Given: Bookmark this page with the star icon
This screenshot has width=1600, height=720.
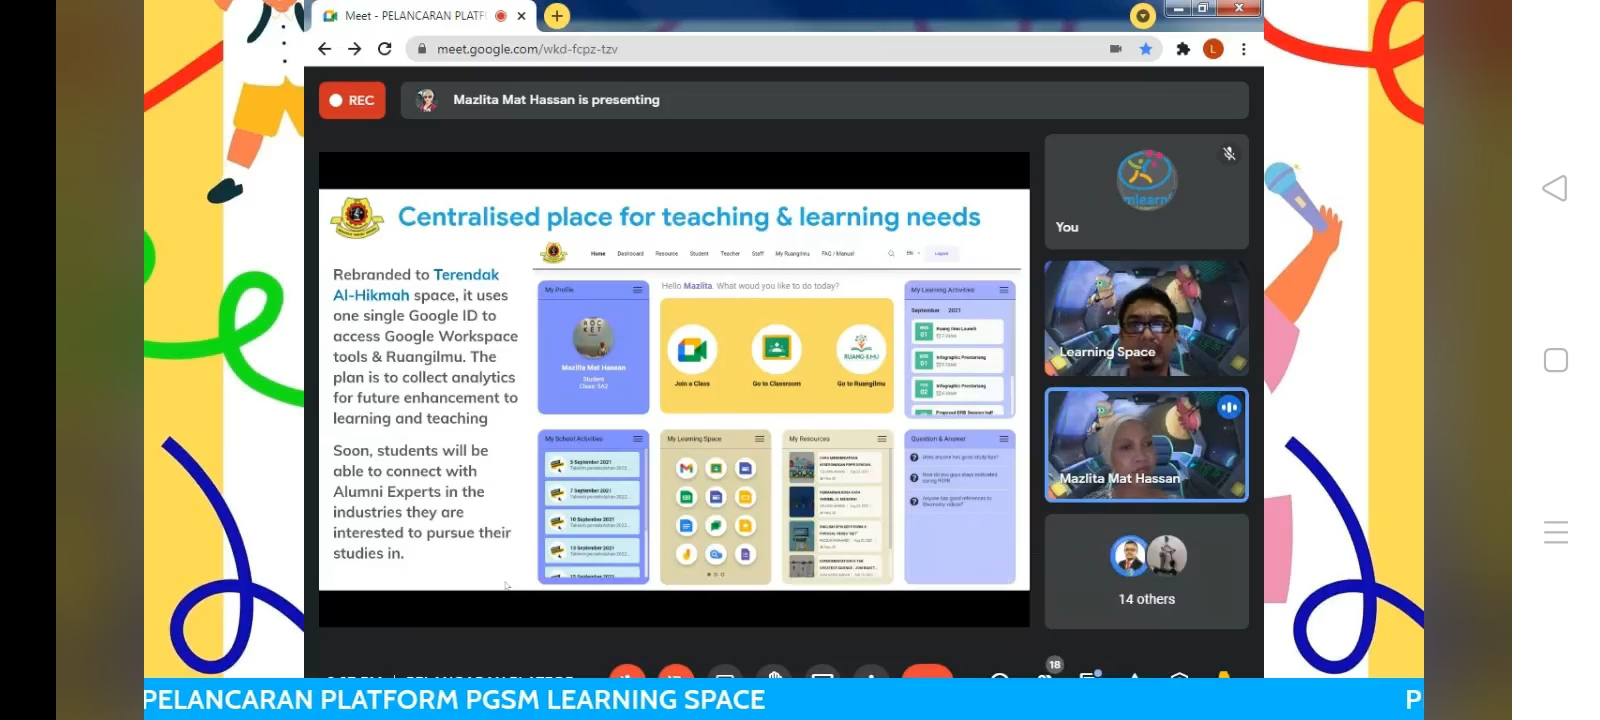Looking at the screenshot, I should (1146, 49).
